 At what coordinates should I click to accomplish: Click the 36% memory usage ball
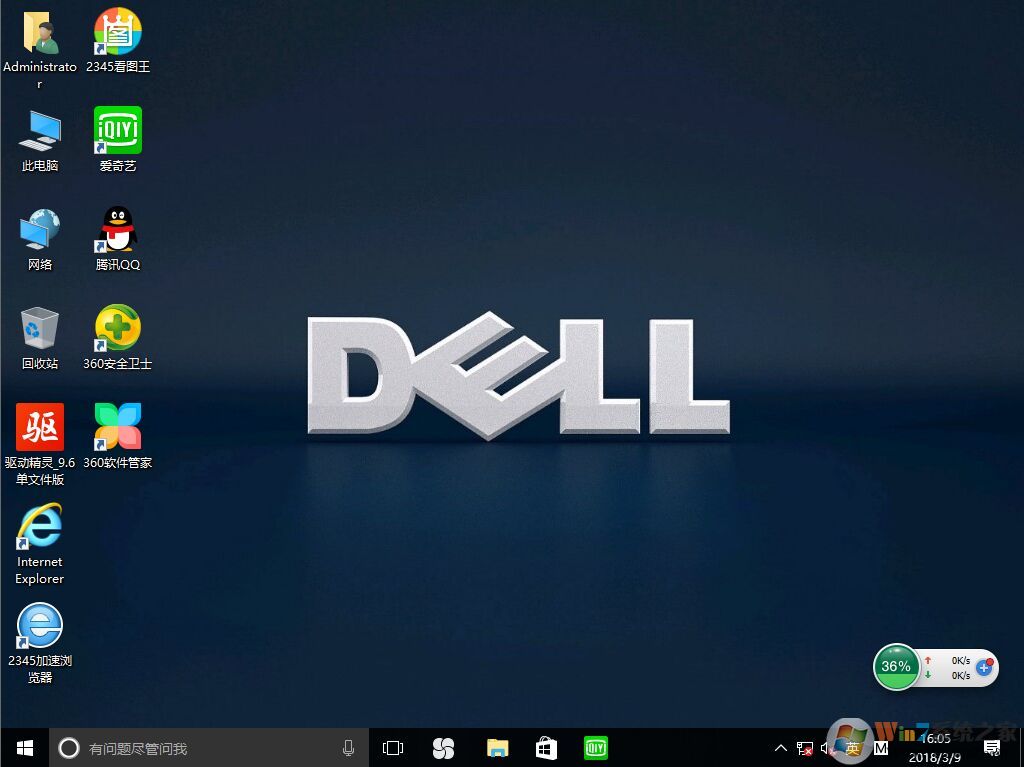coord(896,666)
